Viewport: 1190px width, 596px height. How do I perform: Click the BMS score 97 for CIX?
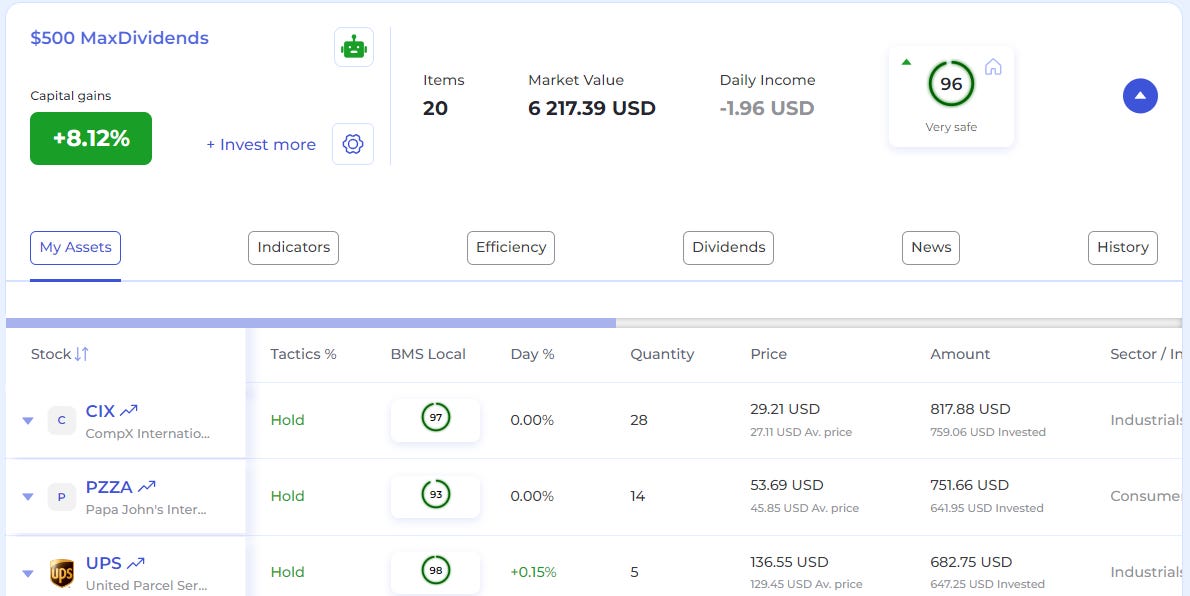coord(436,418)
